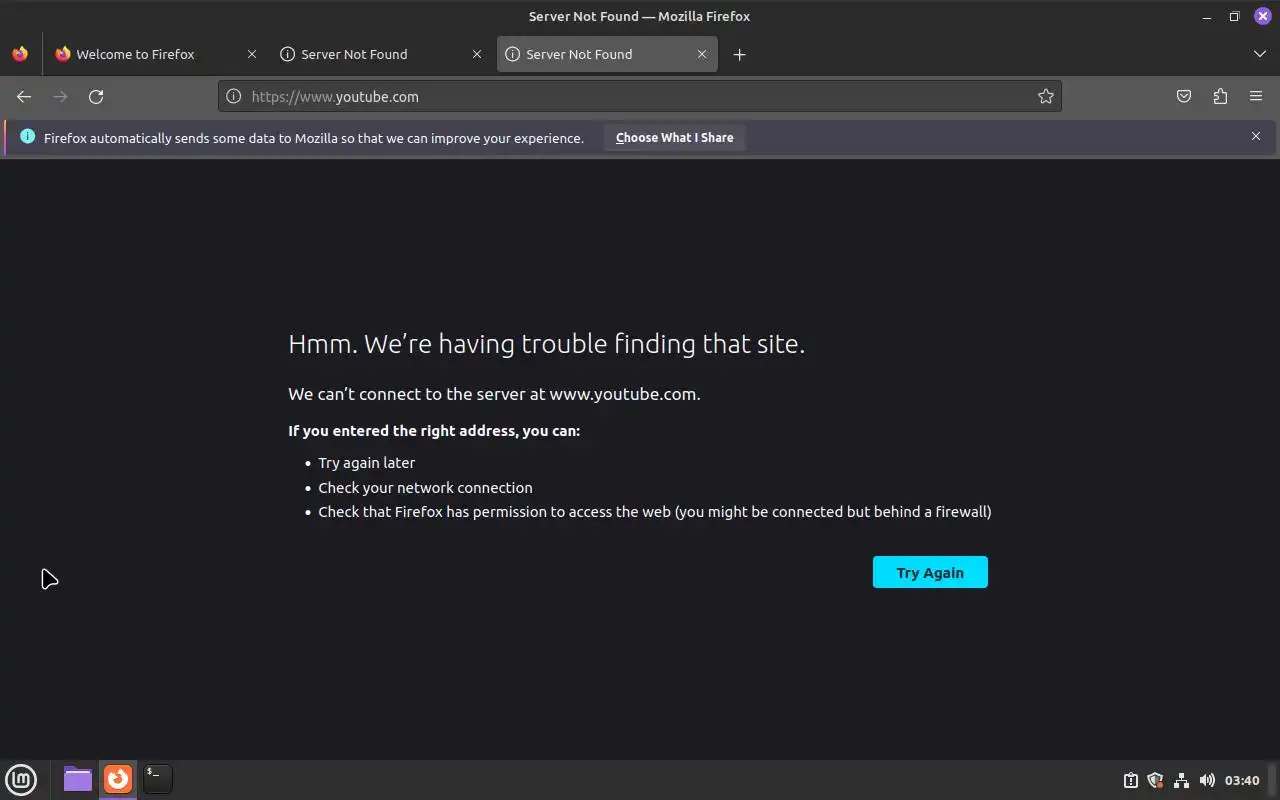
Task: Click the Choose What I Share button
Action: (675, 138)
